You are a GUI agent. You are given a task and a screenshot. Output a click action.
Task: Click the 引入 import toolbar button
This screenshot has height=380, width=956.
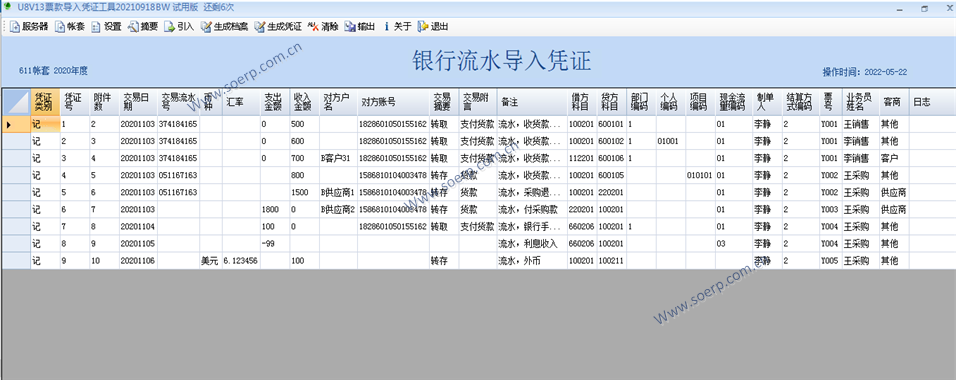179,27
